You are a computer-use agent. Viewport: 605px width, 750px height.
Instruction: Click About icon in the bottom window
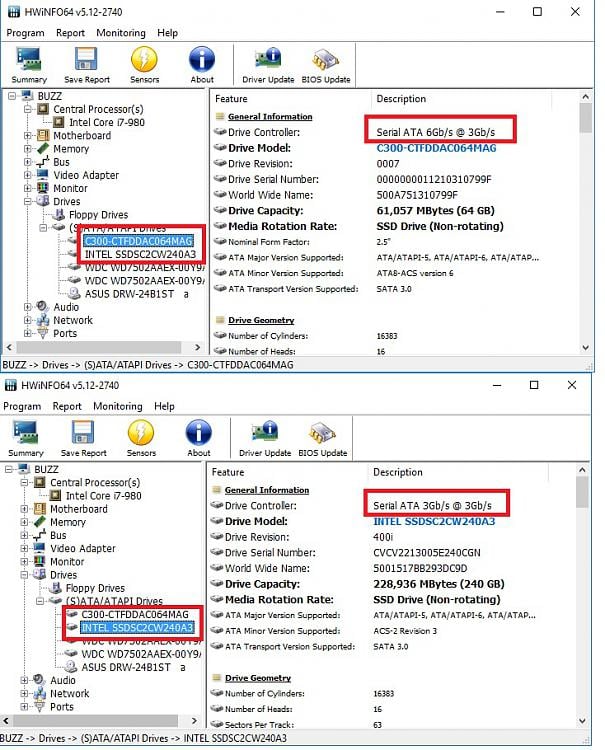[198, 438]
